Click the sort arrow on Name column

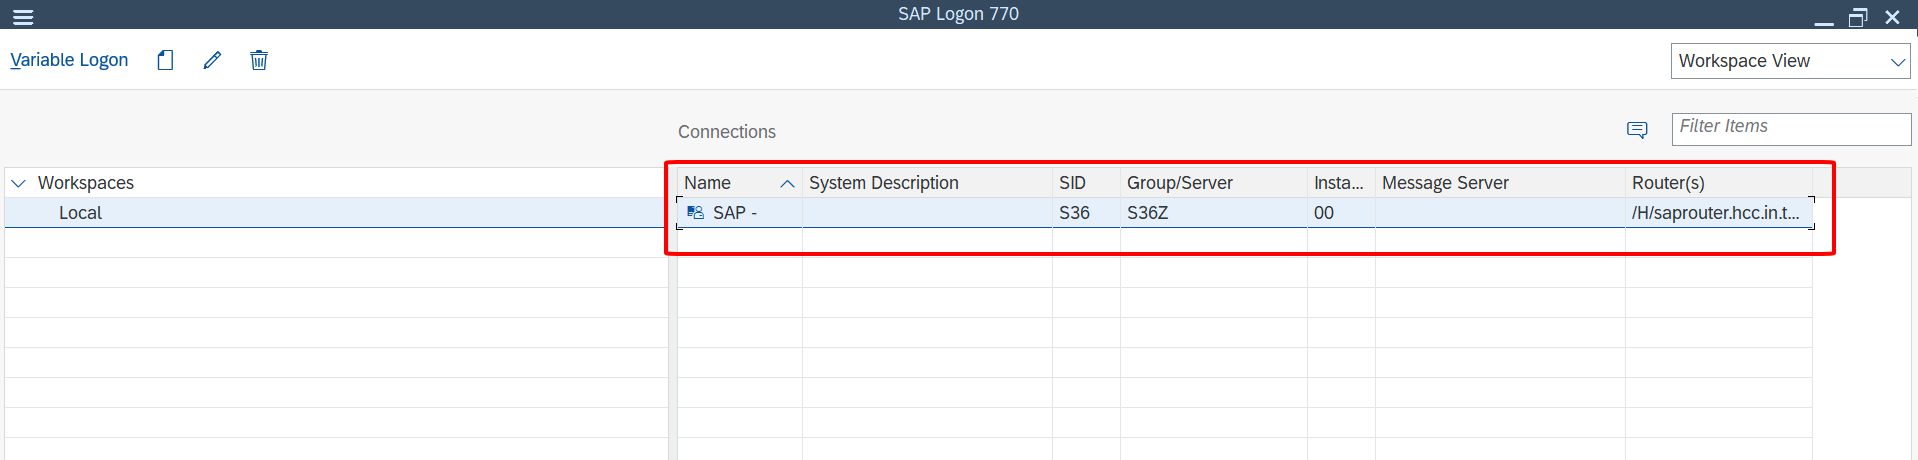pyautogui.click(x=788, y=183)
